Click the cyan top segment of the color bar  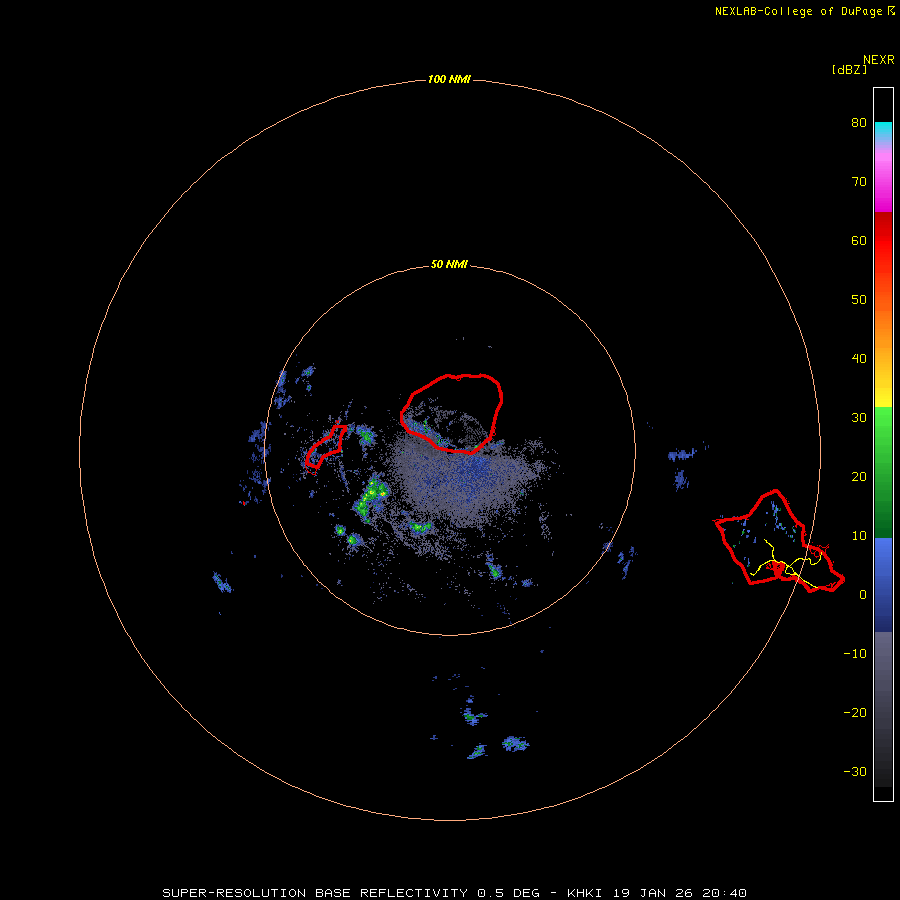(883, 129)
